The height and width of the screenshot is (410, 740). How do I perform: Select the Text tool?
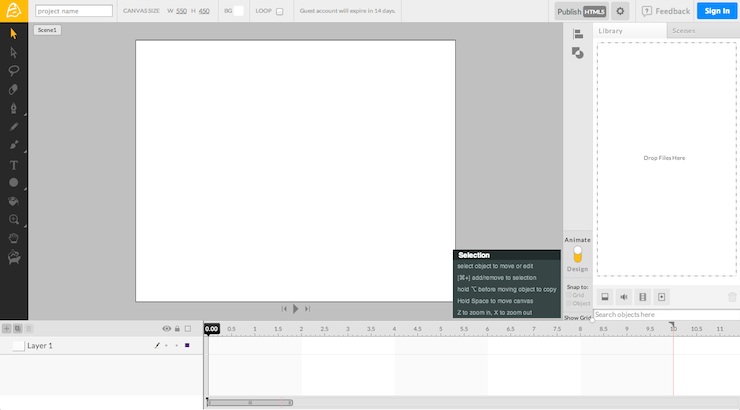pyautogui.click(x=14, y=164)
